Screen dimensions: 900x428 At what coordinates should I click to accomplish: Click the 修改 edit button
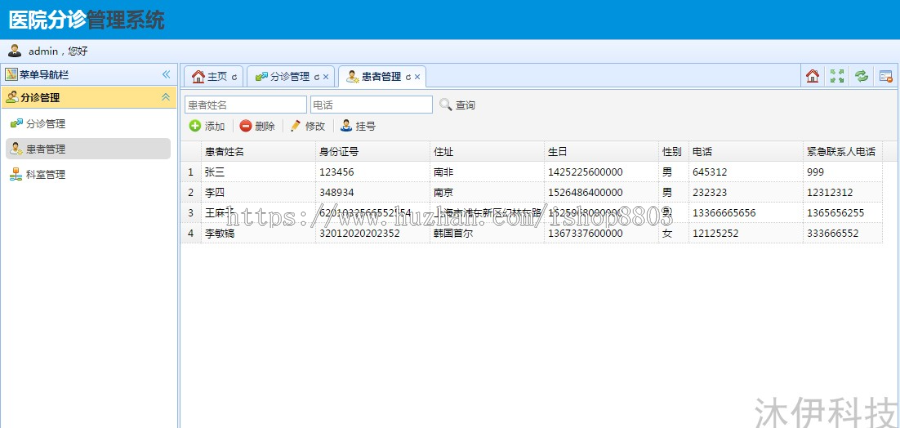click(x=308, y=126)
